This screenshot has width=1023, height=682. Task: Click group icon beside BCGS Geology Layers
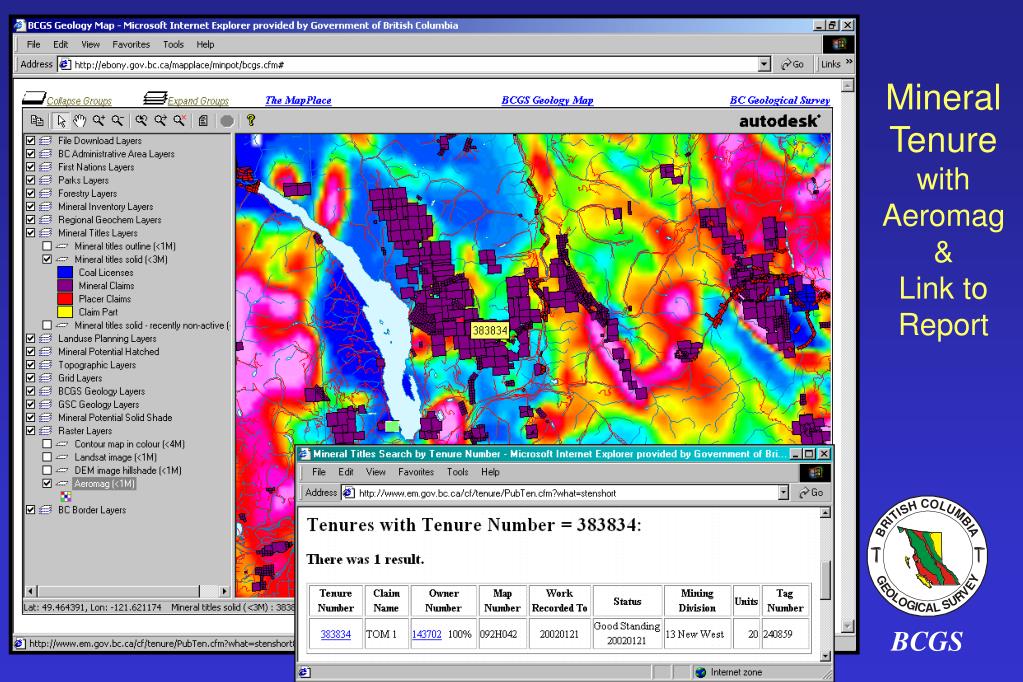tap(46, 392)
